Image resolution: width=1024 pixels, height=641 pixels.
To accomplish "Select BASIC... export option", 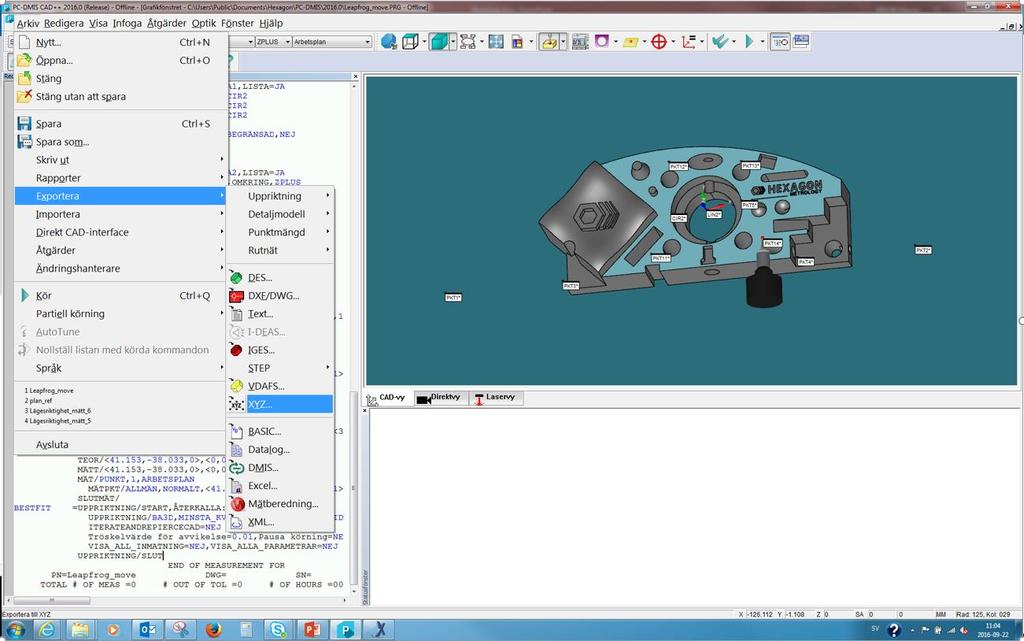I will pos(281,431).
